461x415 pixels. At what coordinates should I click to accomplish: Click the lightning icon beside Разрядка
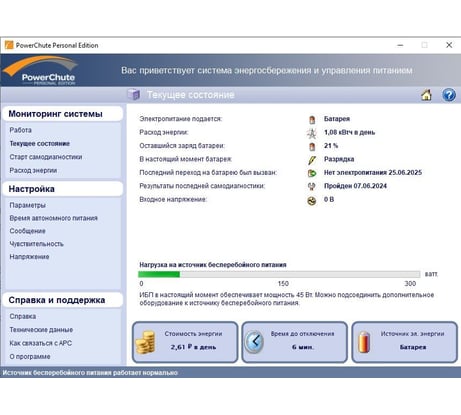pos(312,160)
